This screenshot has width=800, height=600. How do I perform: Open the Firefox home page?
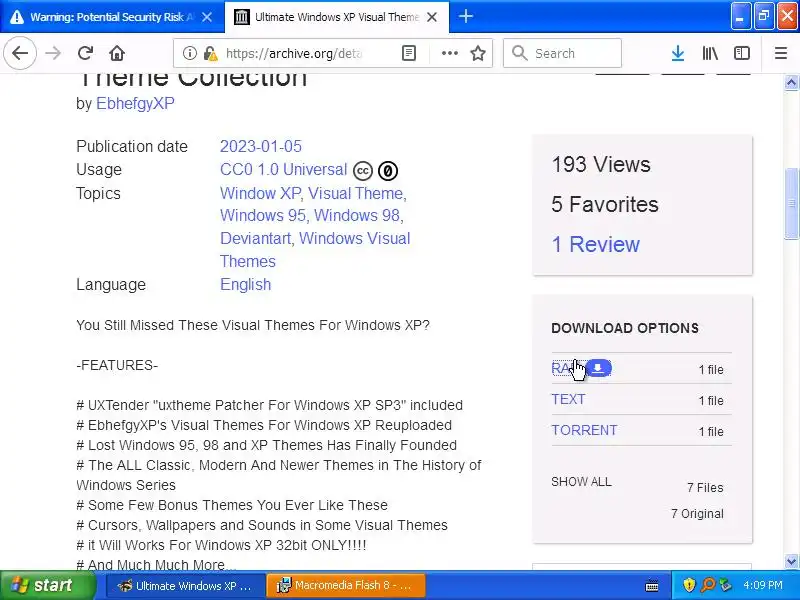[117, 53]
